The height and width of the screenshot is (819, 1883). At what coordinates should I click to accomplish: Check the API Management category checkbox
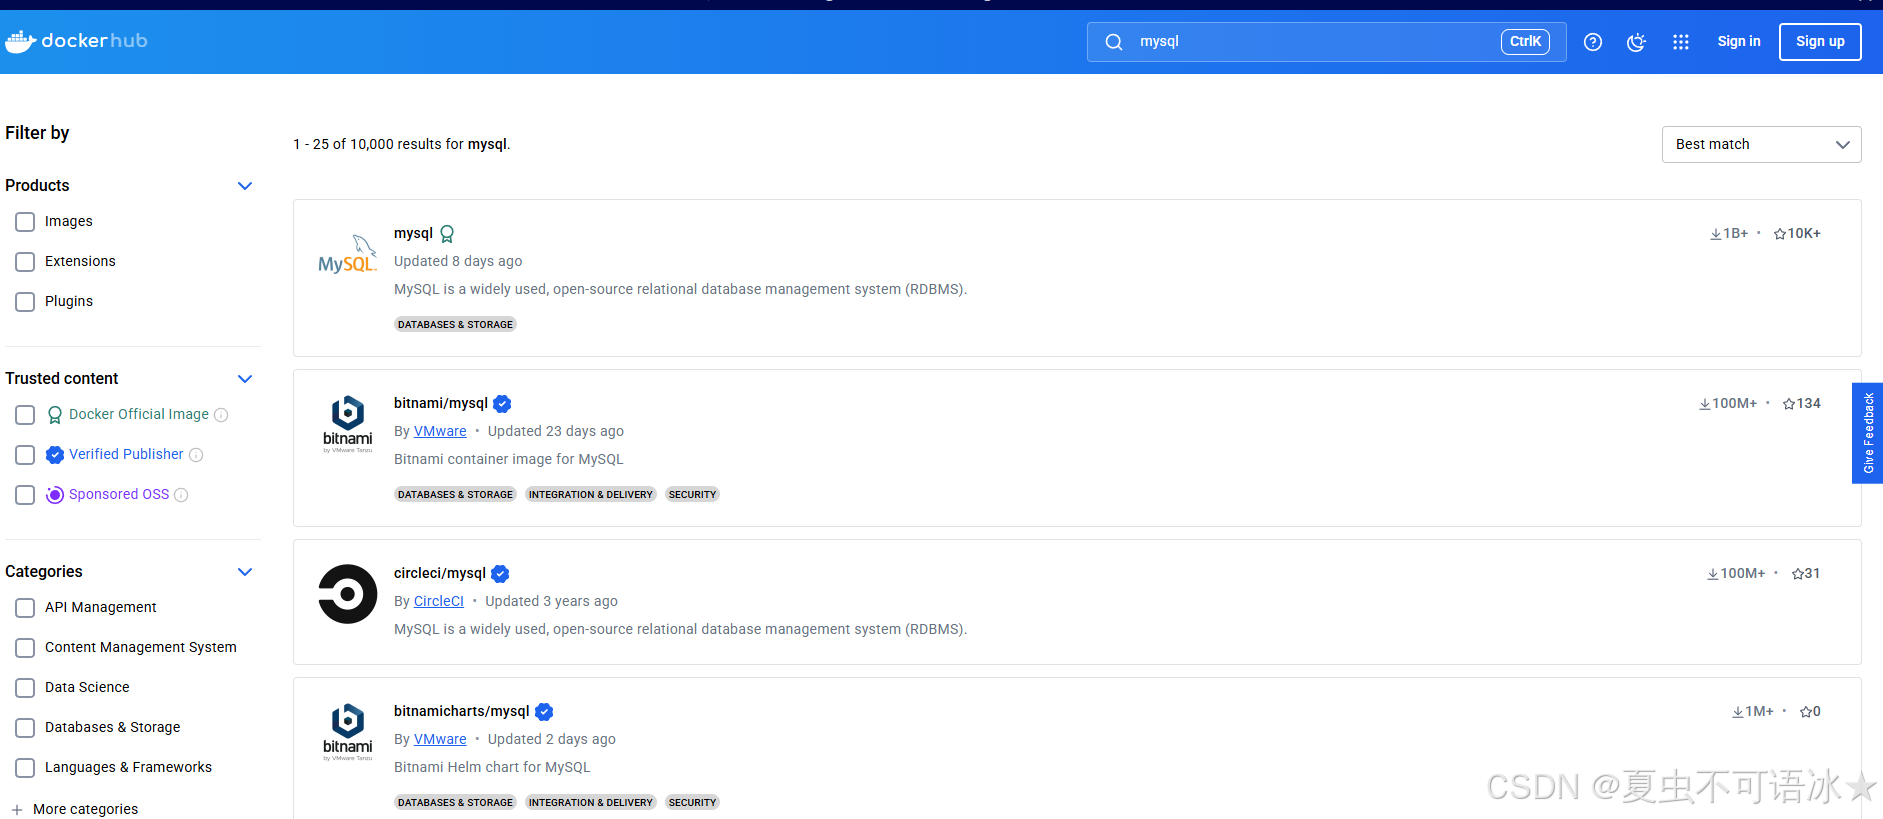click(x=25, y=608)
